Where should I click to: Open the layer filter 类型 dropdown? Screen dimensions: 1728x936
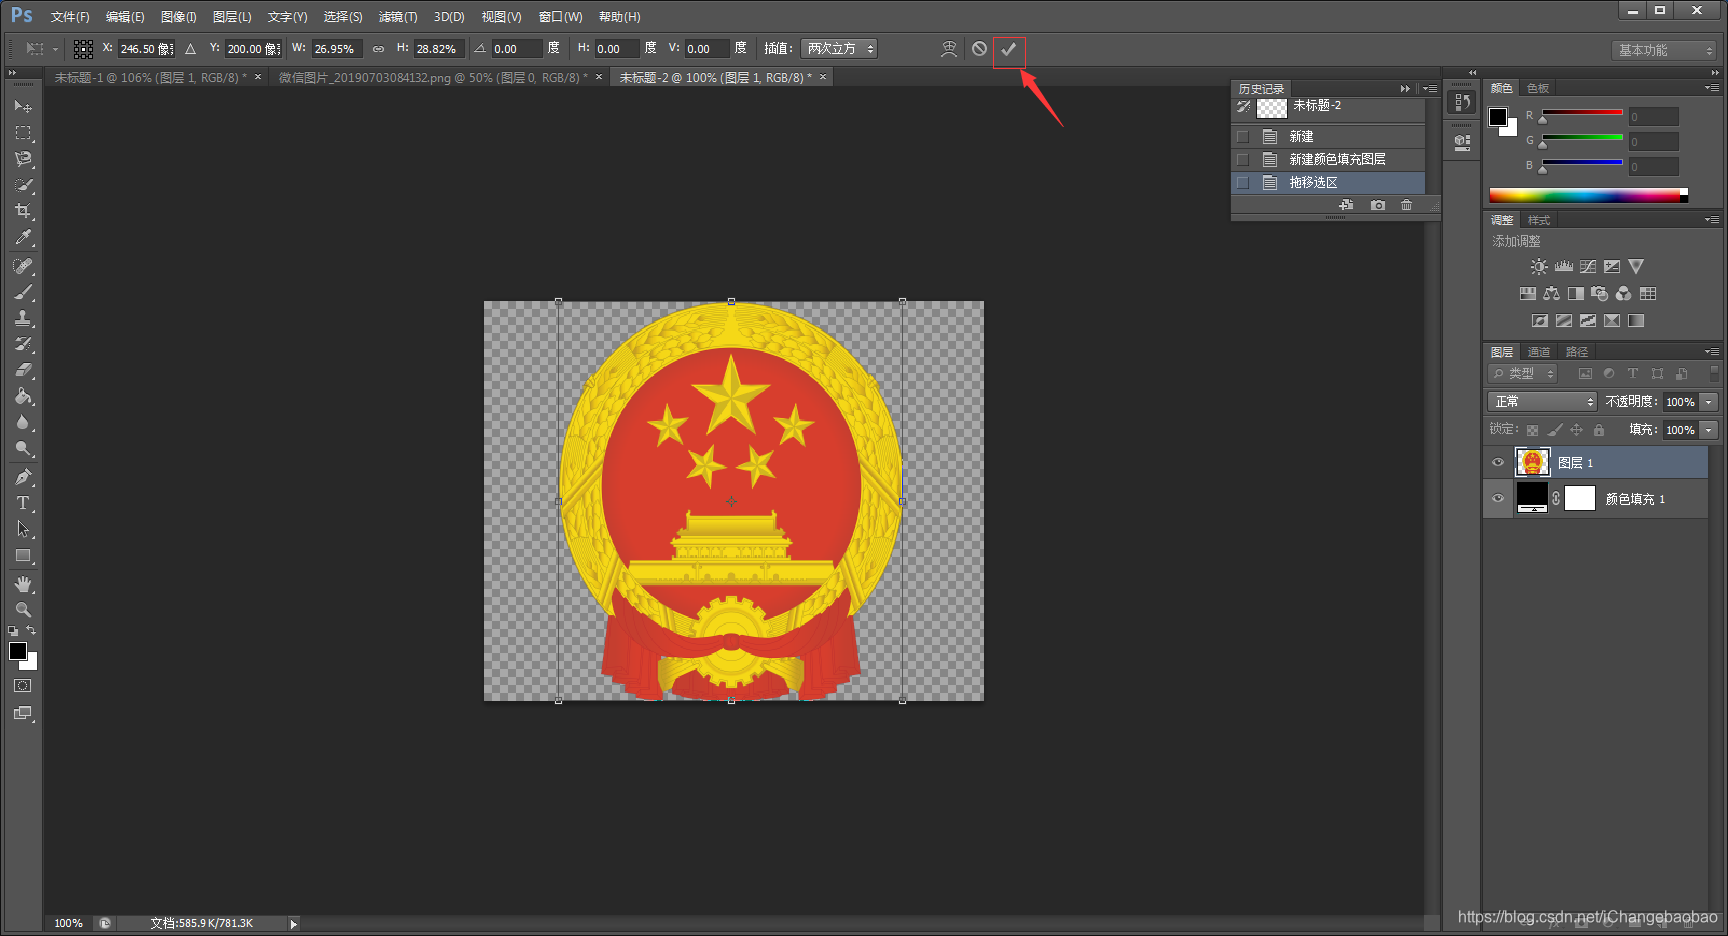1522,373
